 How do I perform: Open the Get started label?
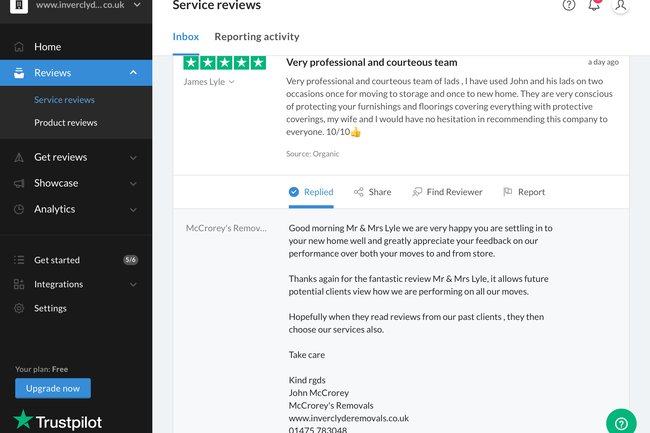[57, 260]
